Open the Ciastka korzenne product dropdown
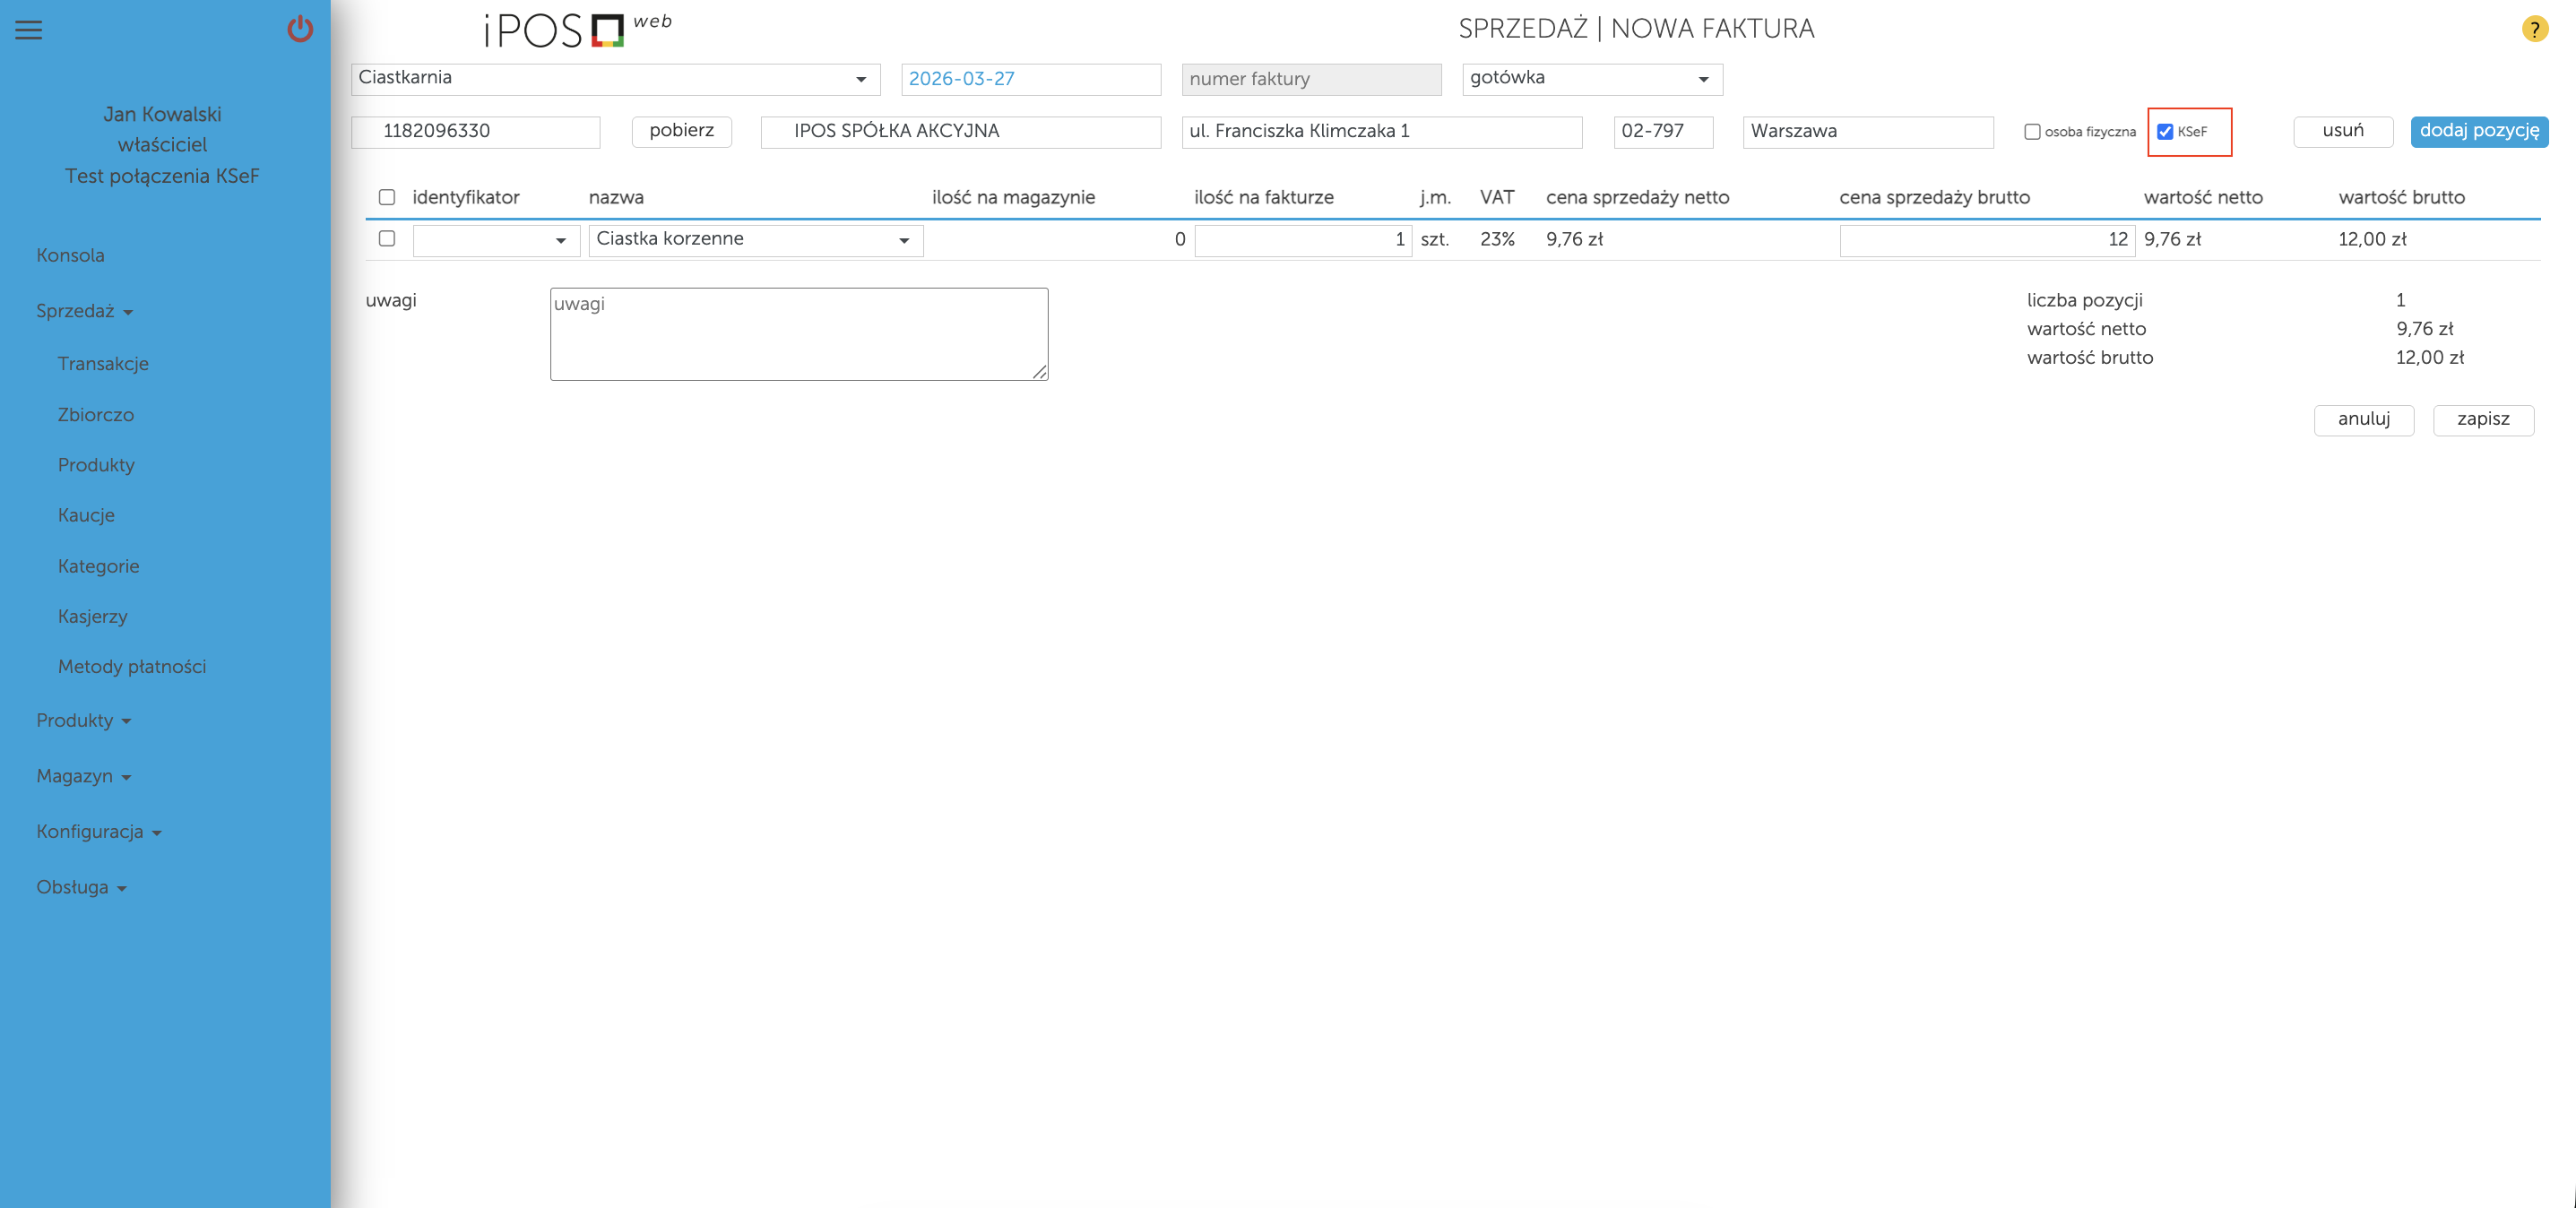 tap(755, 240)
